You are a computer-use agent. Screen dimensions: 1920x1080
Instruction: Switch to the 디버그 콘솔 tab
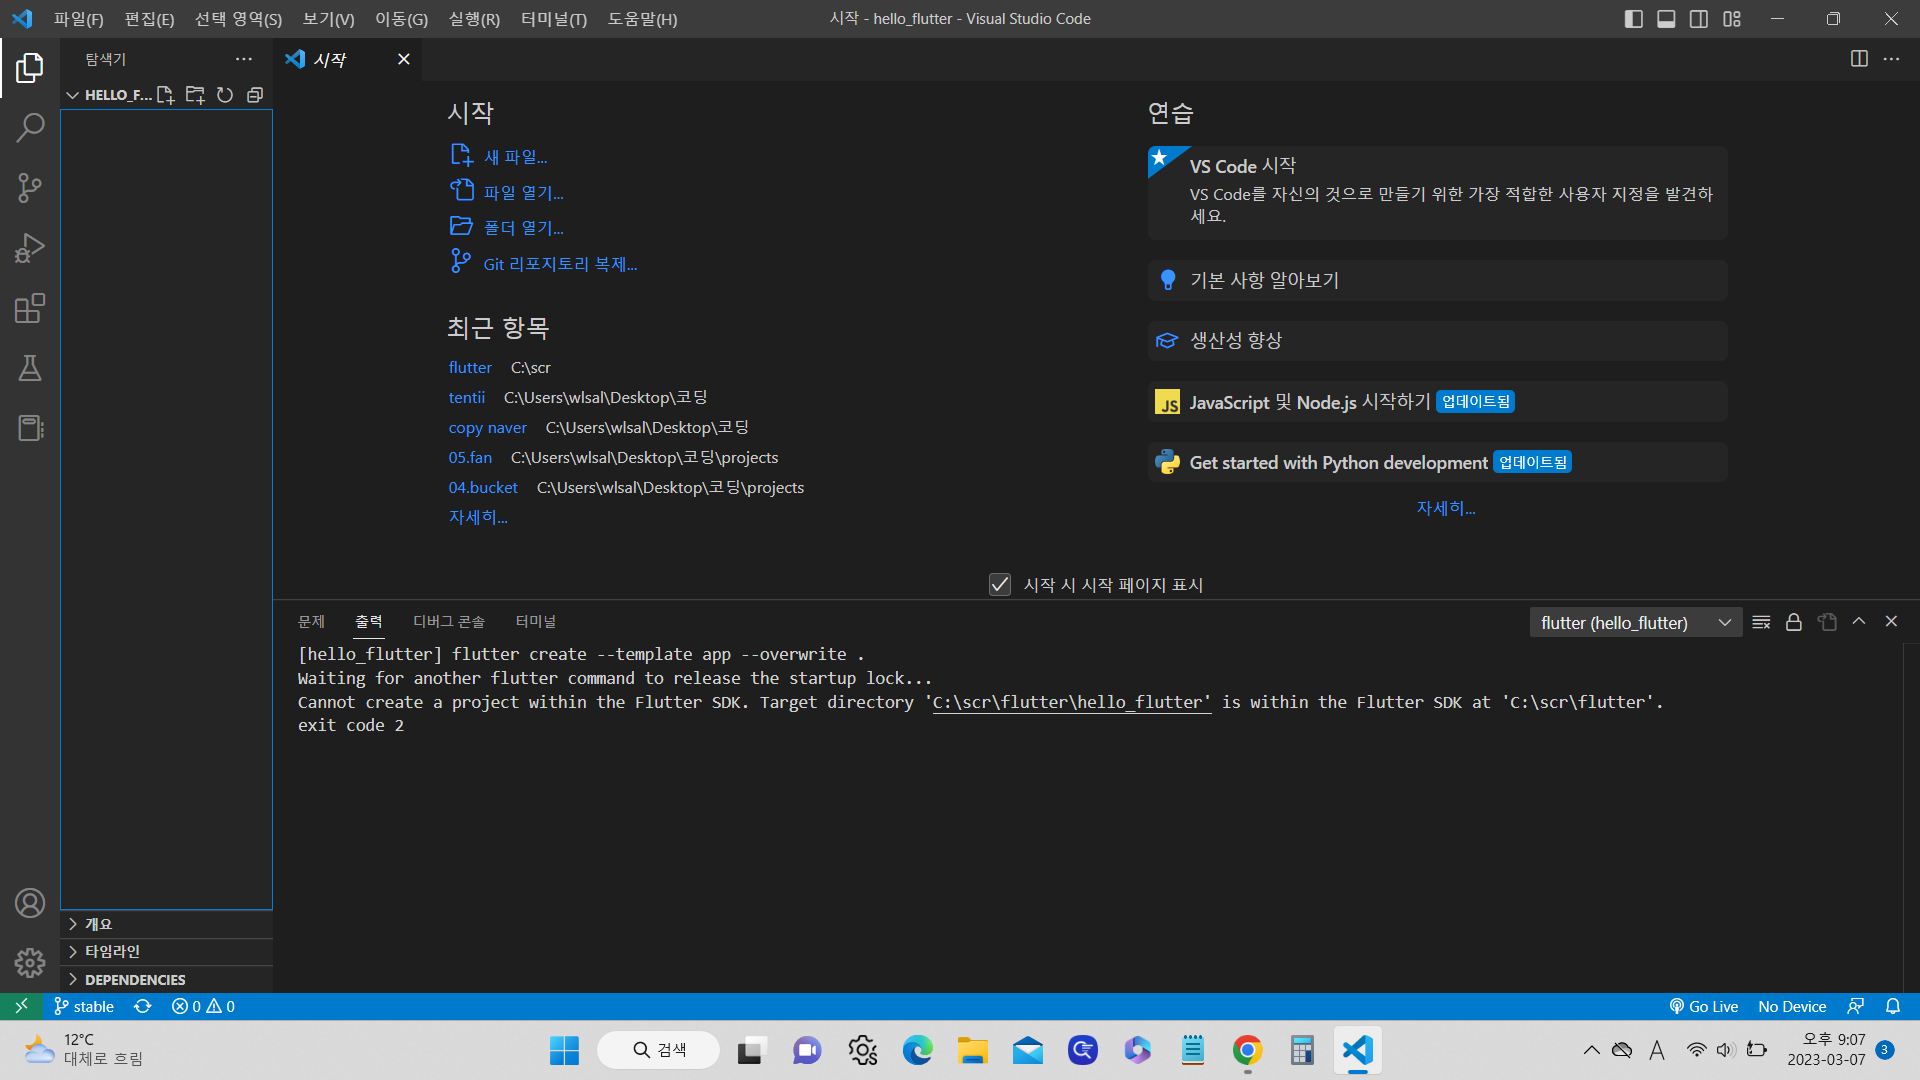point(449,622)
